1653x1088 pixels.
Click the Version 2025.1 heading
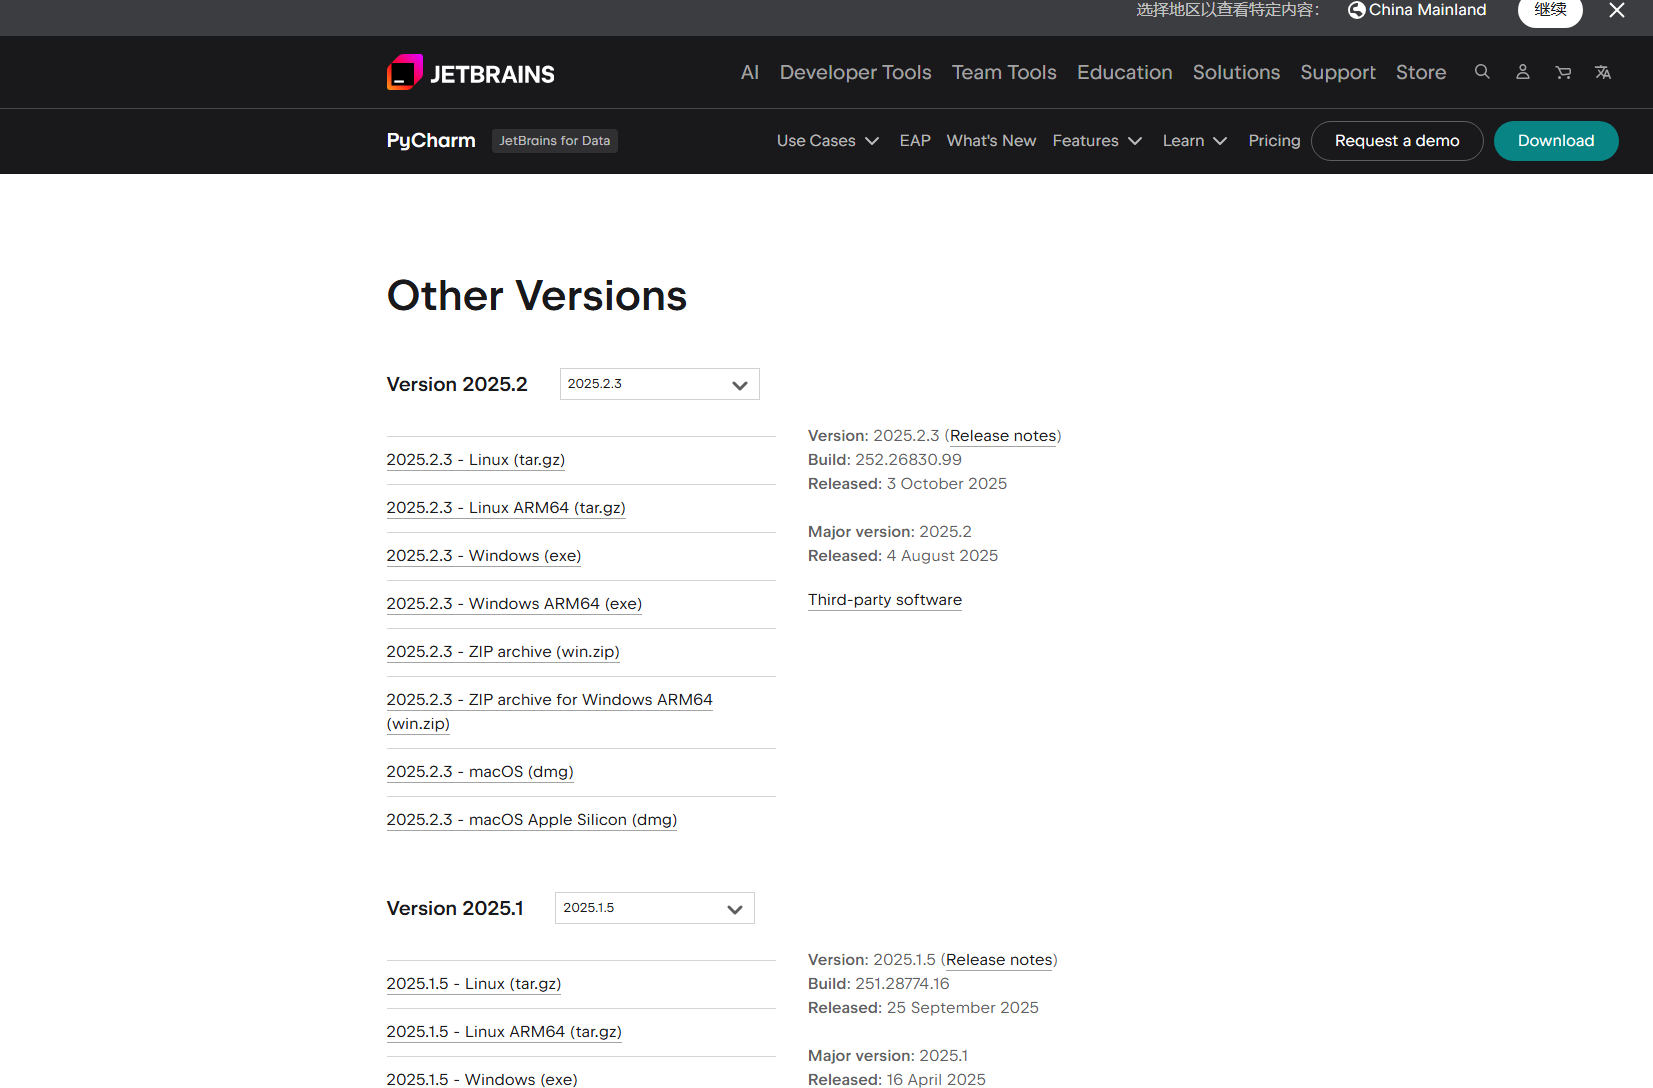click(455, 909)
